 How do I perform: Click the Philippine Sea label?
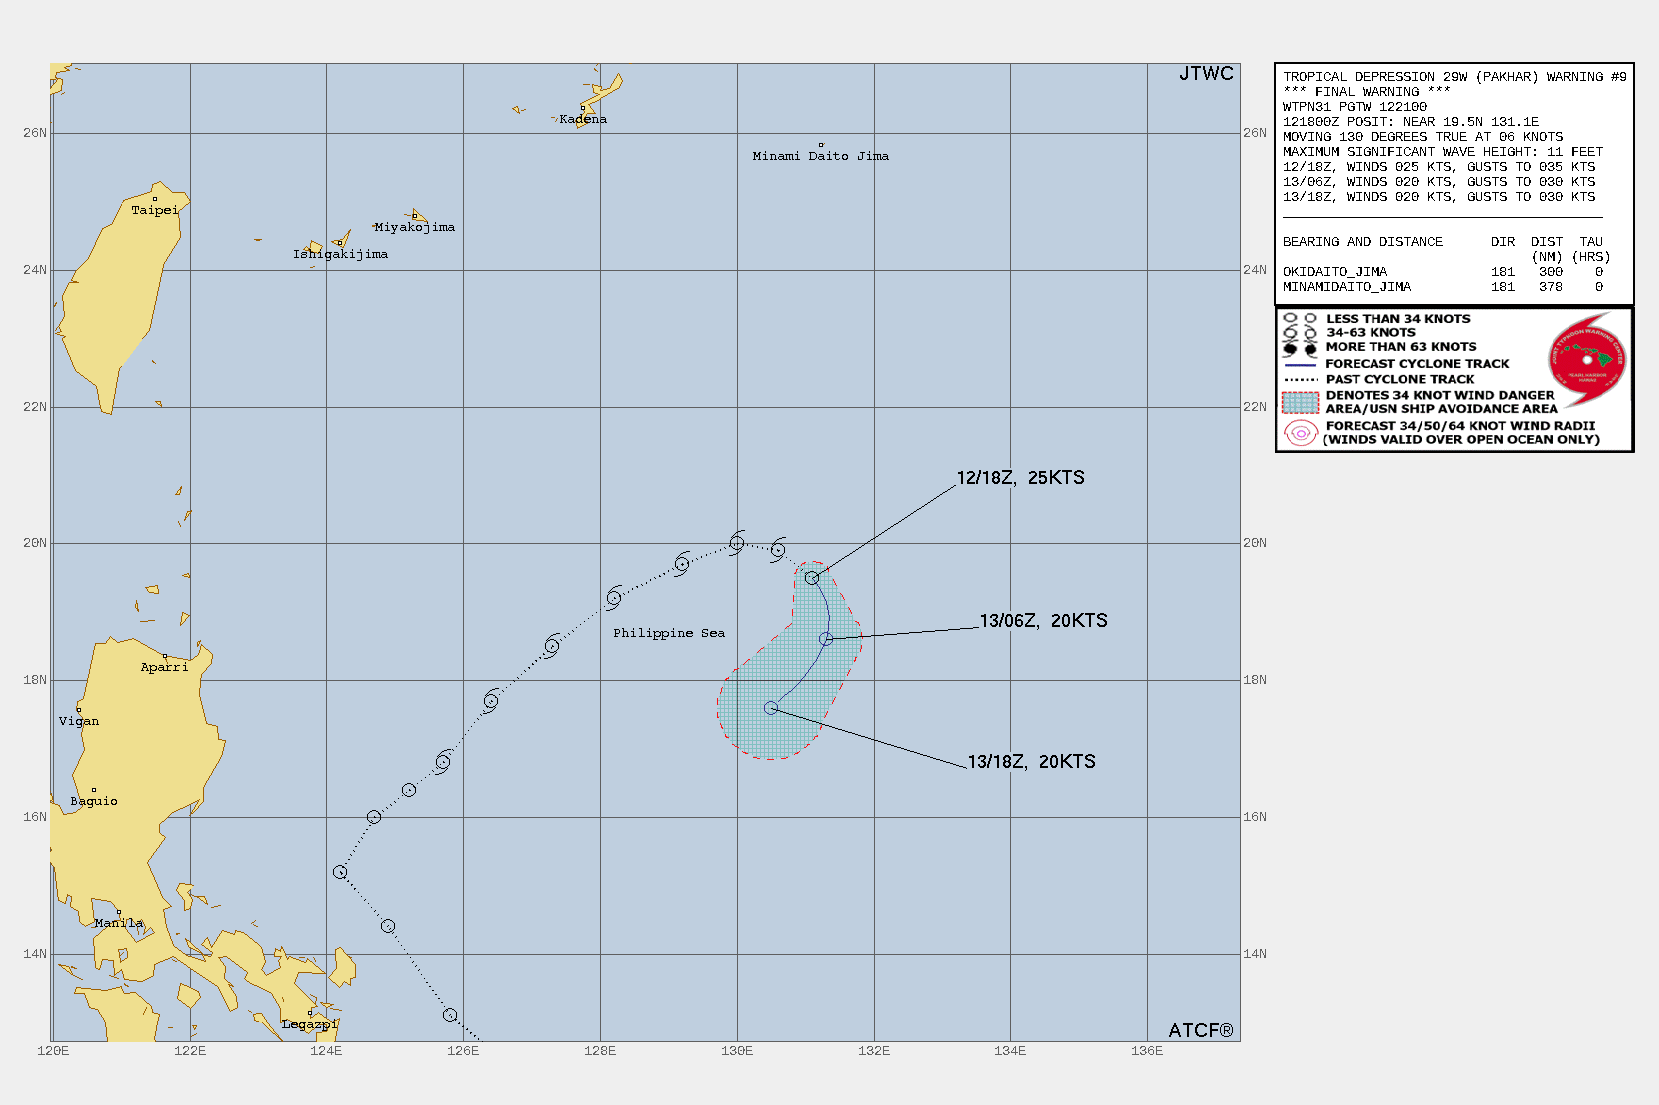[x=669, y=633]
